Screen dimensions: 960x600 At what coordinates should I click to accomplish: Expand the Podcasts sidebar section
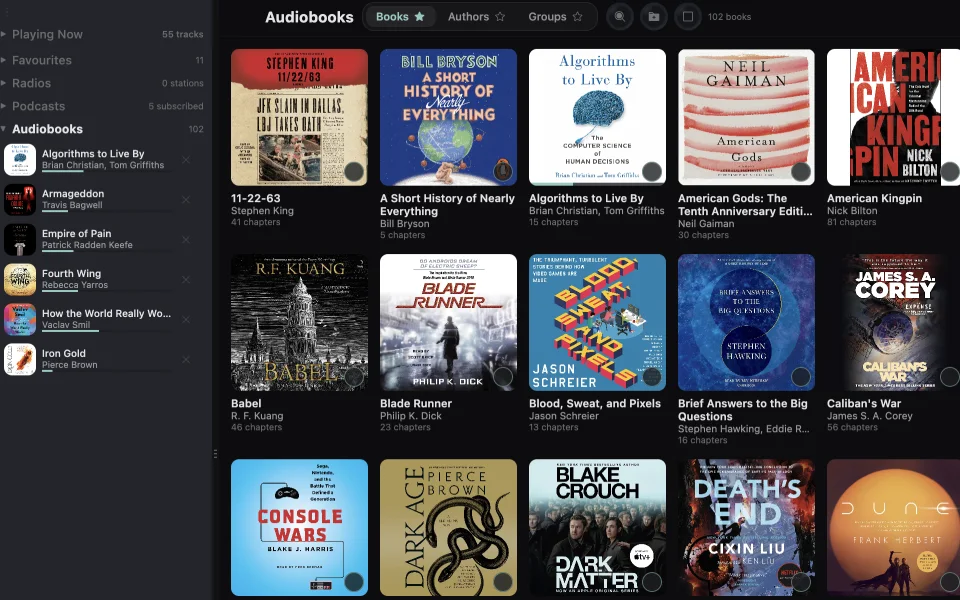pos(4,106)
